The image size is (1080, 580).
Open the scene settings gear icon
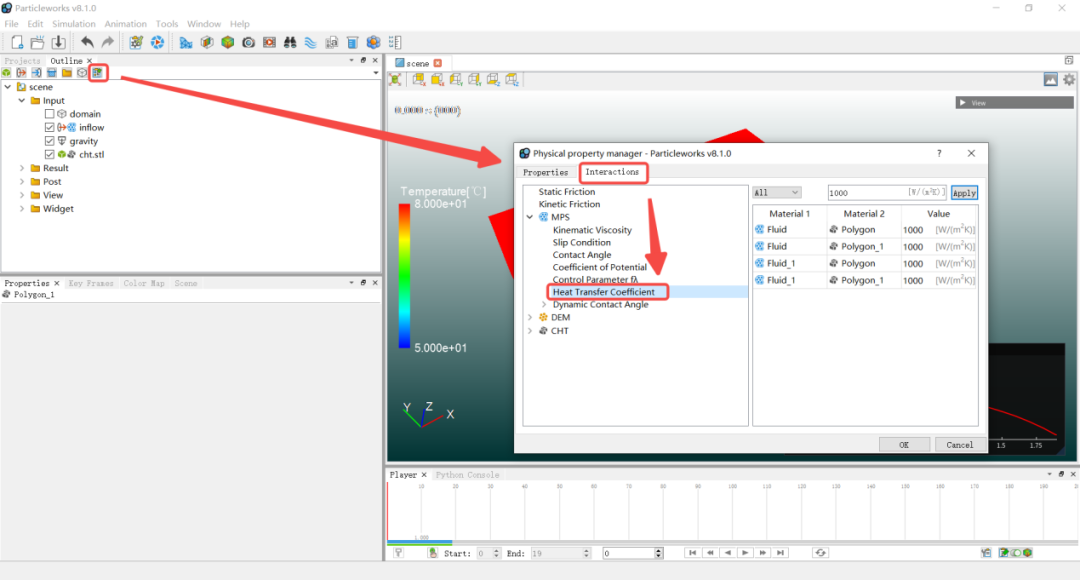coord(1069,79)
